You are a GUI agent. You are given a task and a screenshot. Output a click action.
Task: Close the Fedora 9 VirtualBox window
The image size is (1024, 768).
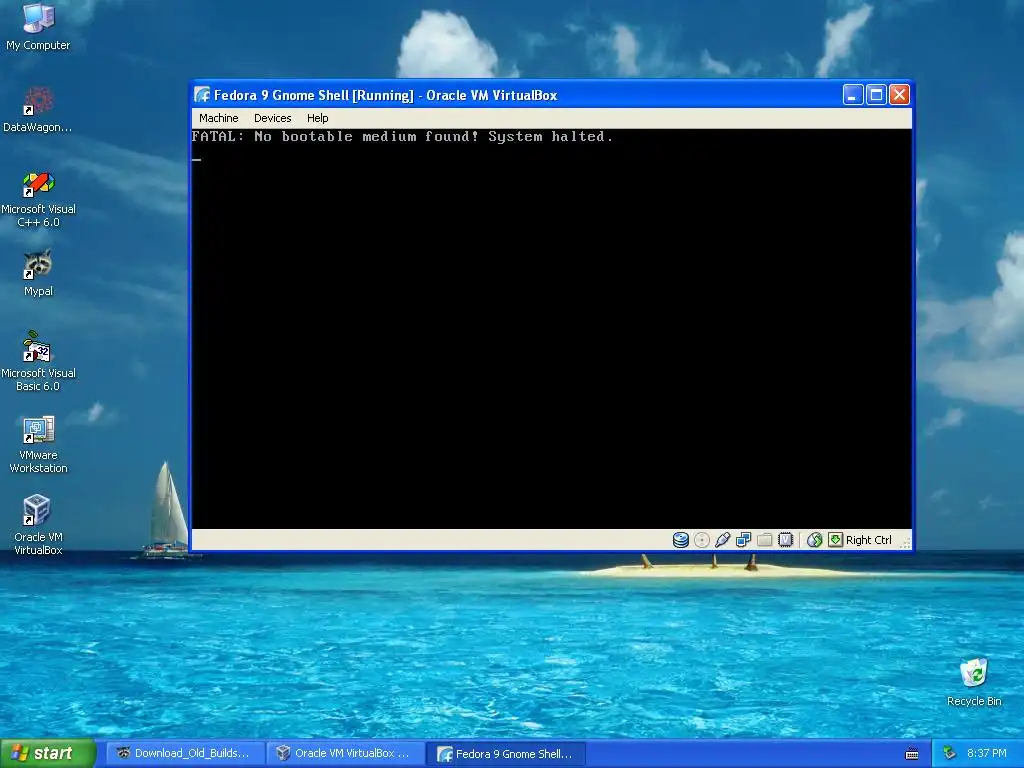[899, 95]
